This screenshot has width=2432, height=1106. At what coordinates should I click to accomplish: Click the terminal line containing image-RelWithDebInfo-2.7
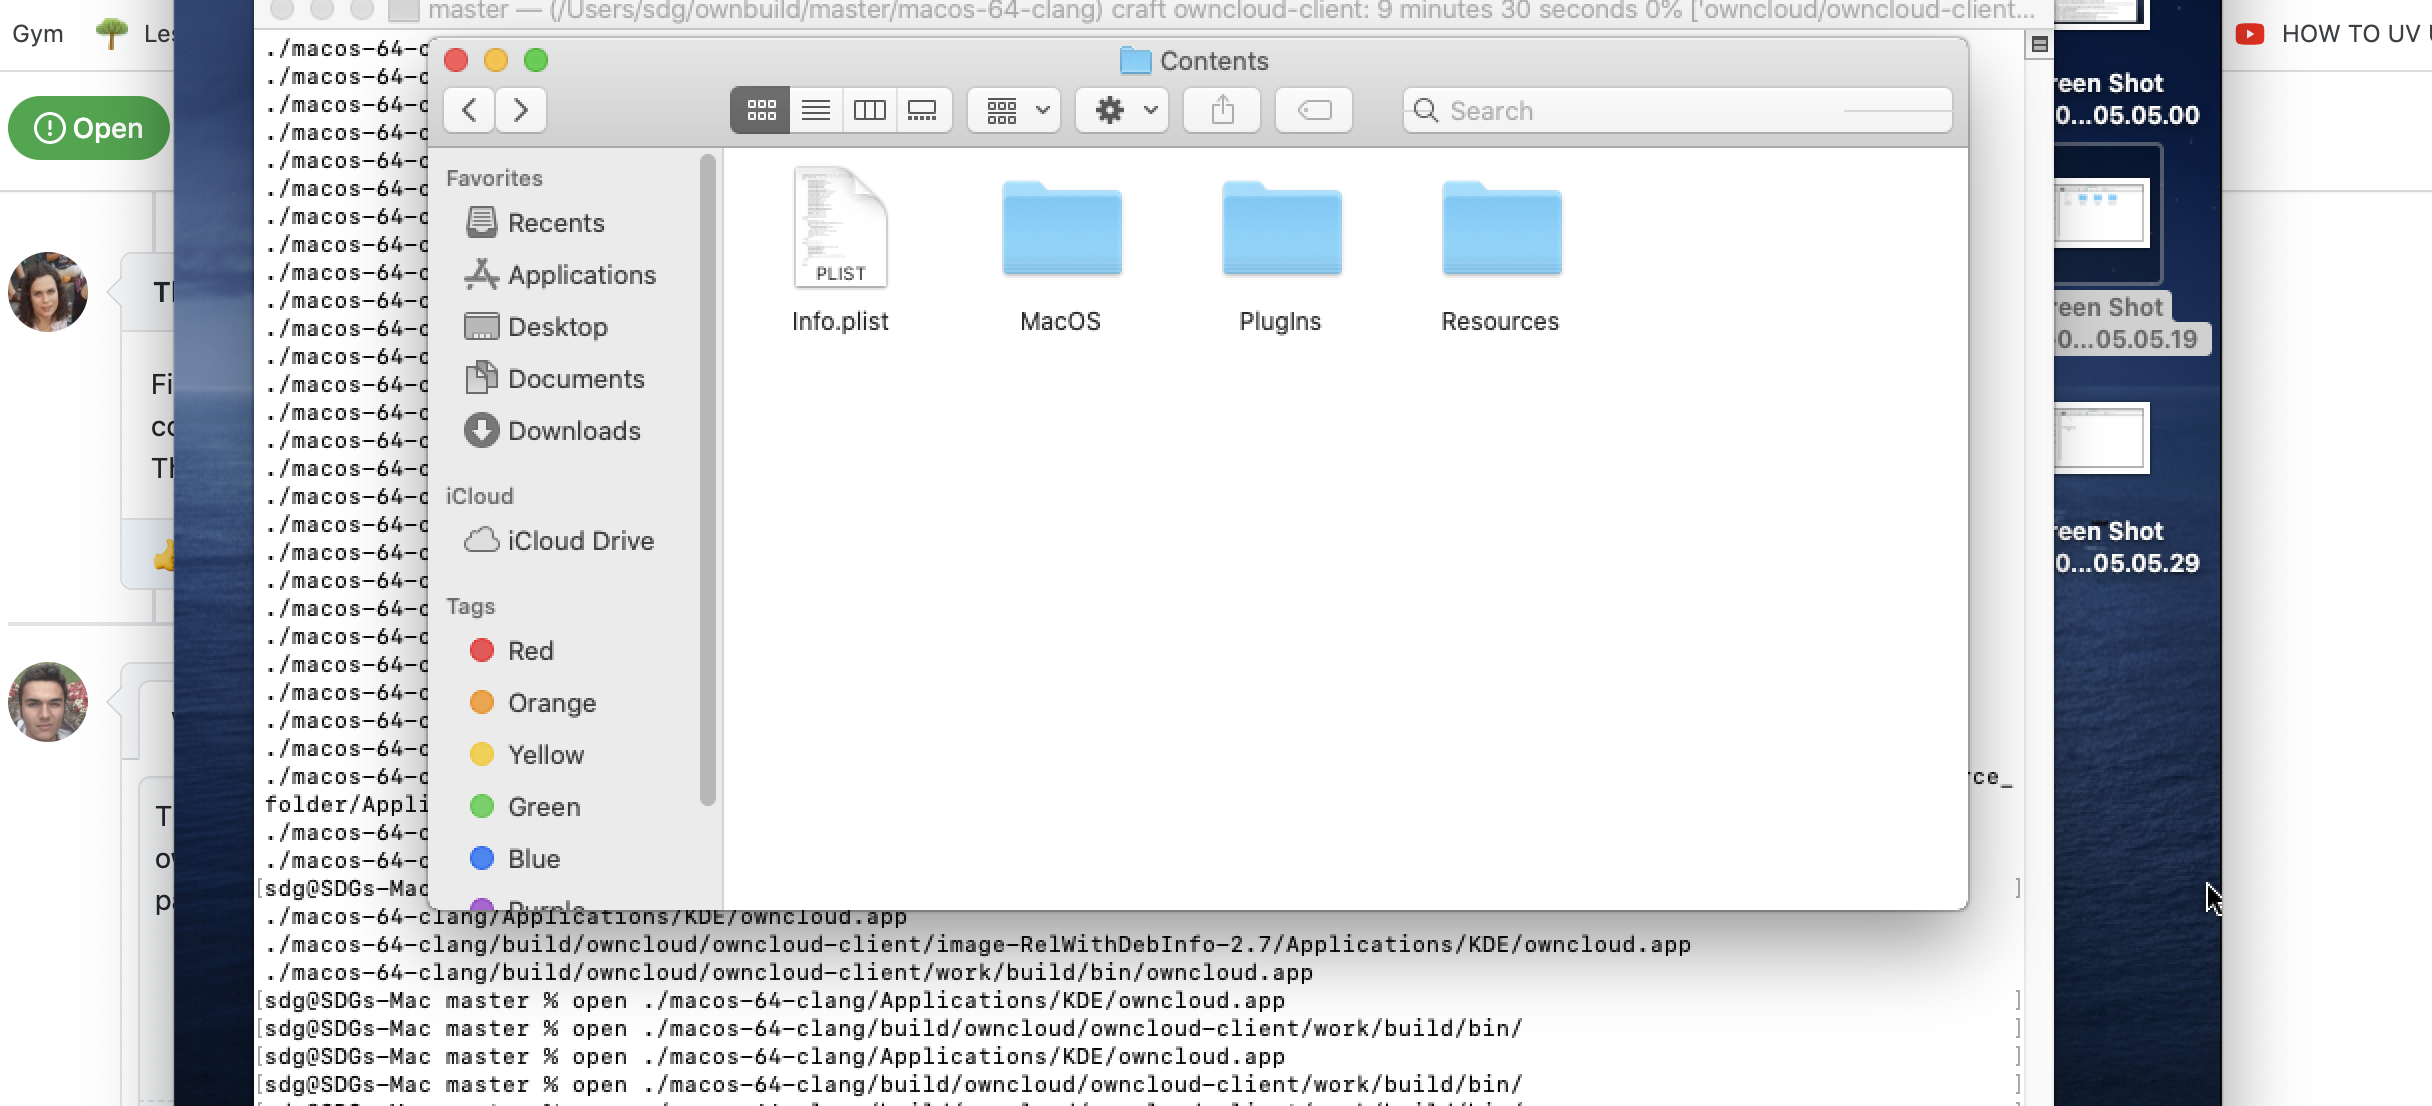978,944
